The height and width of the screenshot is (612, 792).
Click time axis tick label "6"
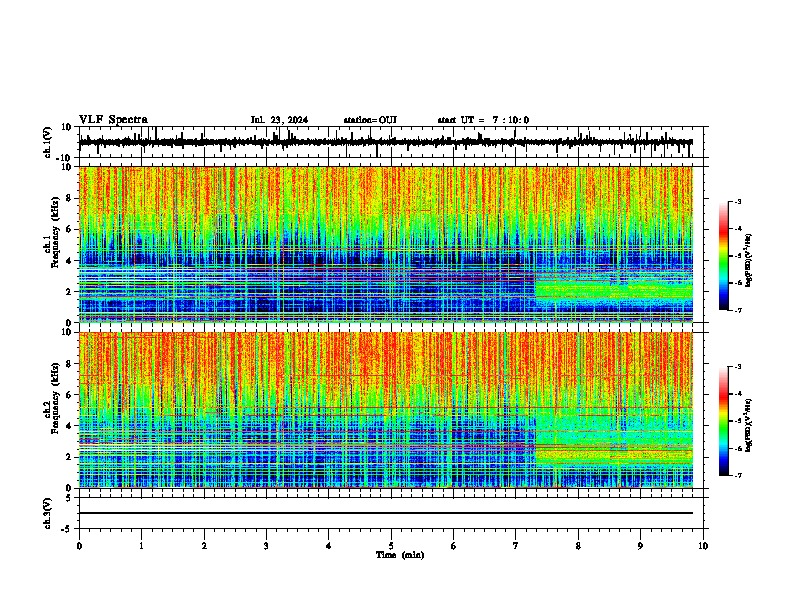click(454, 546)
